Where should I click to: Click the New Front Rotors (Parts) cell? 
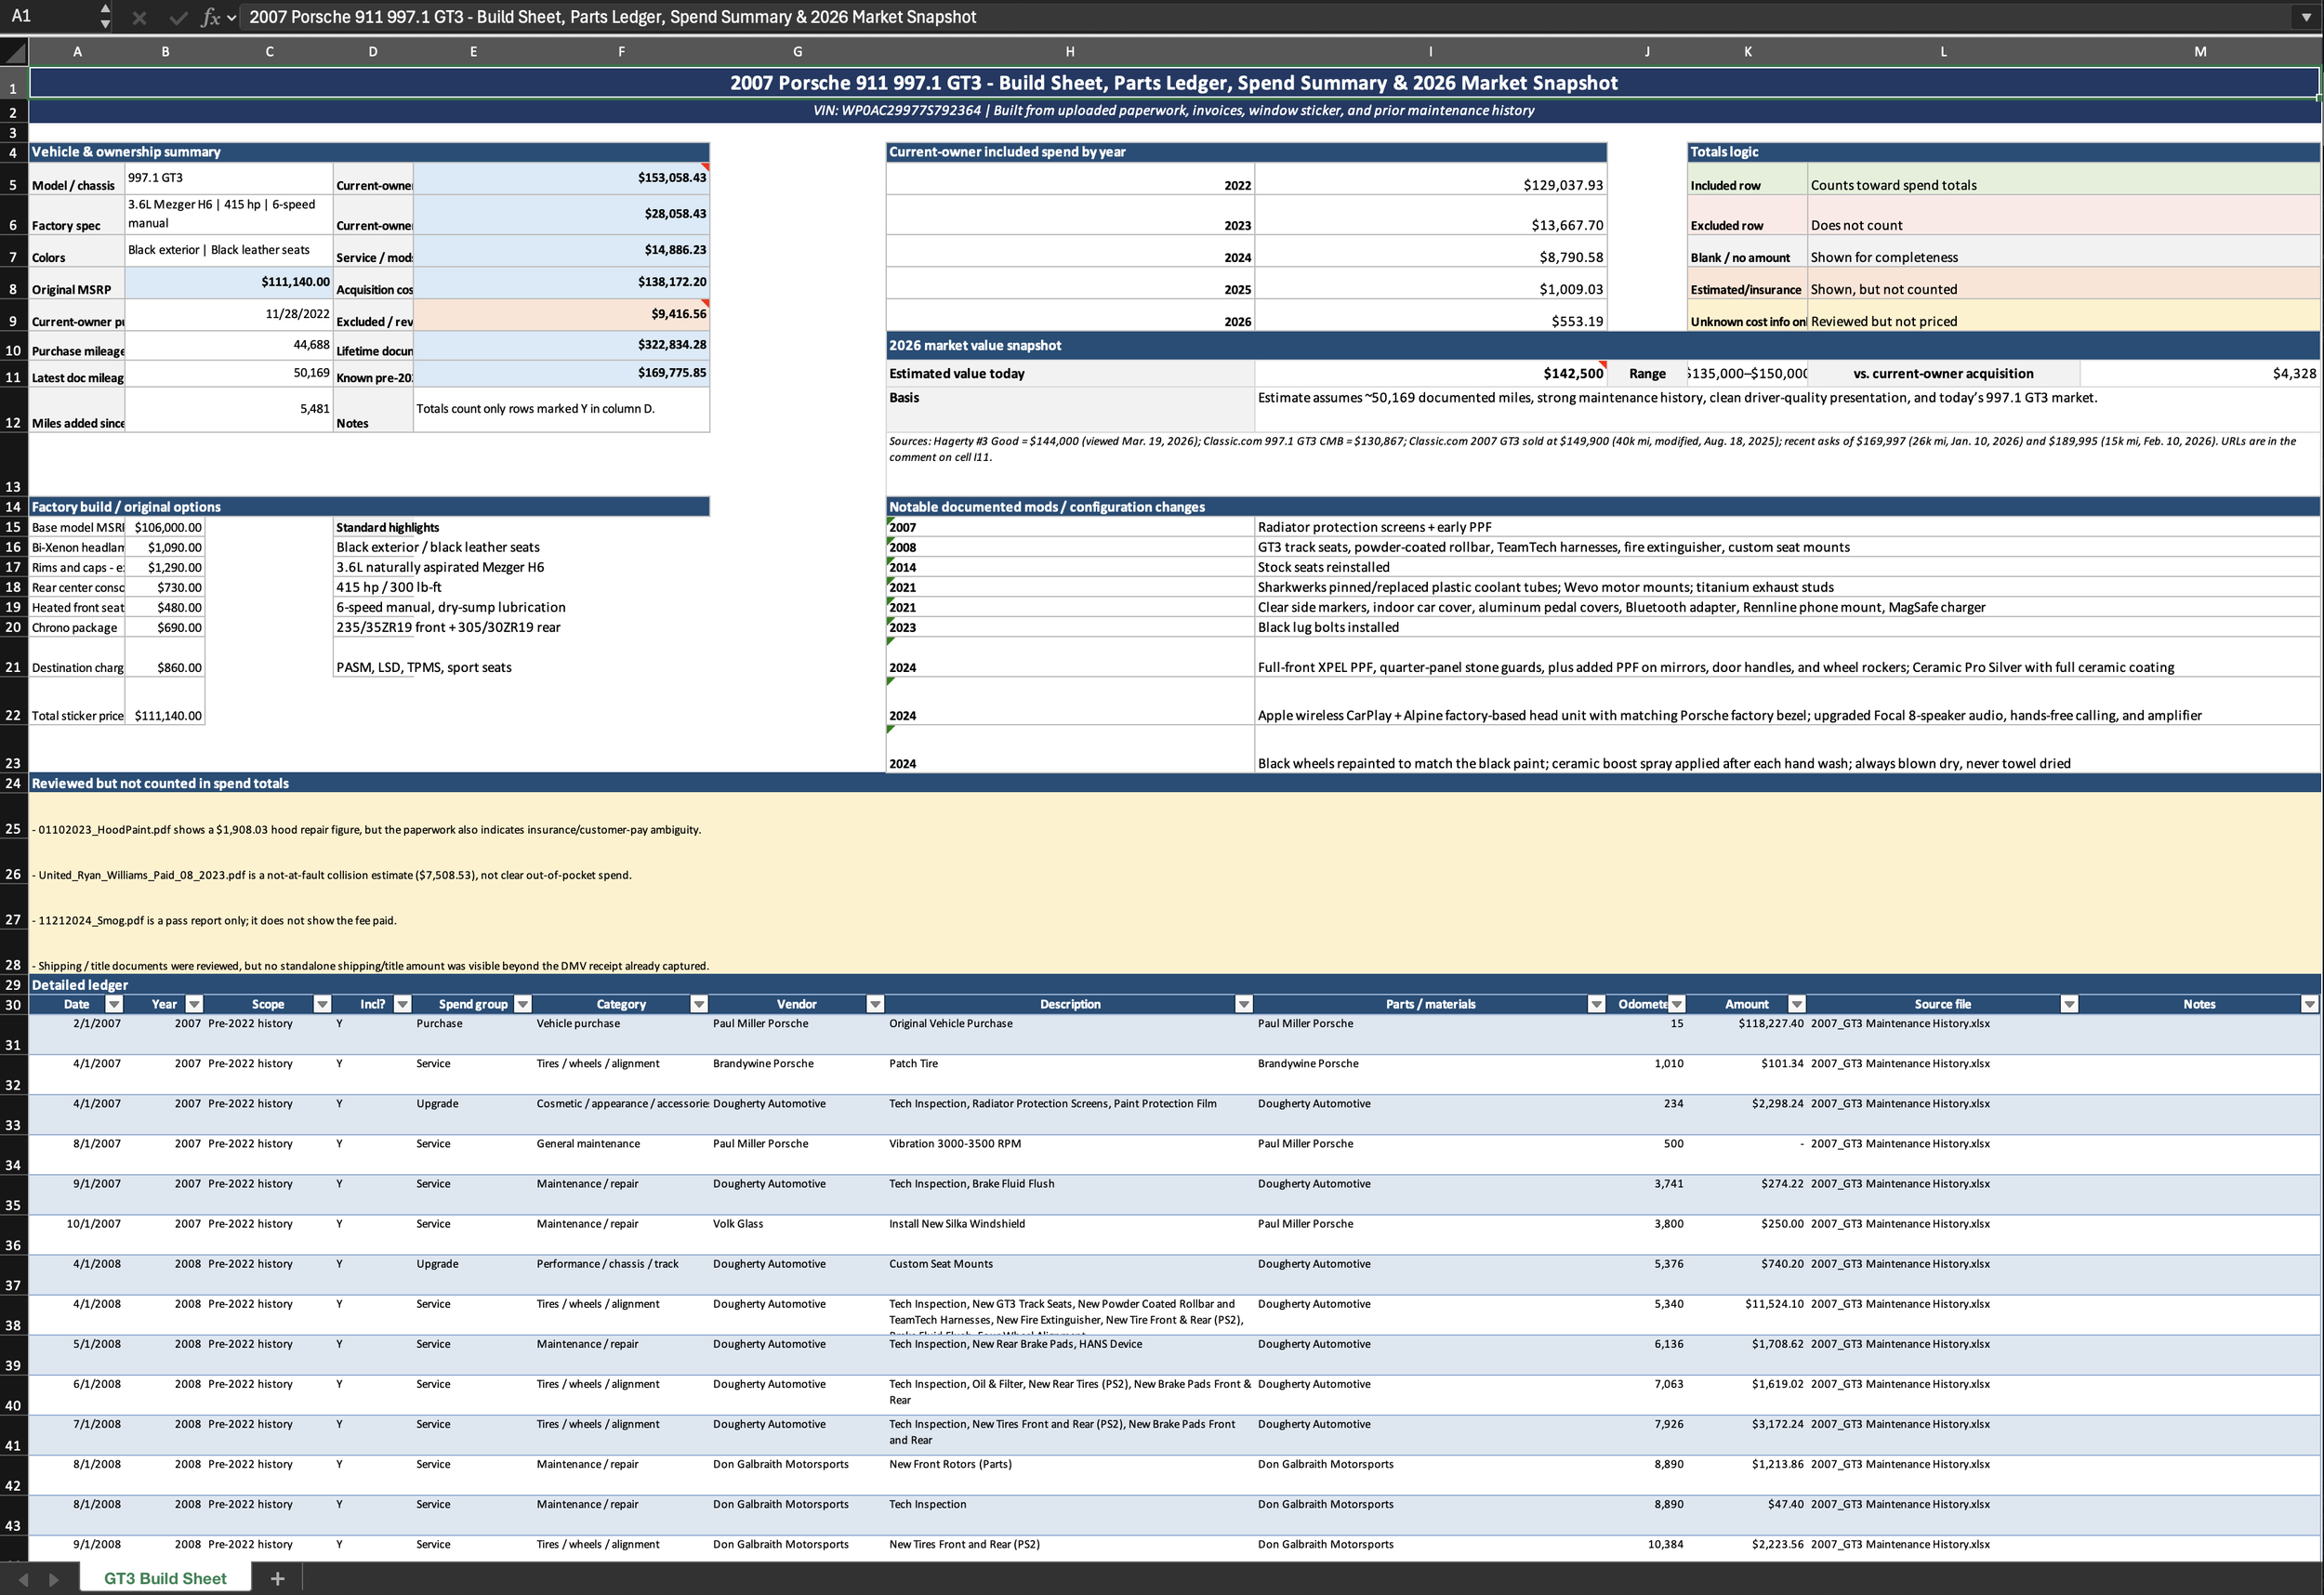tap(1070, 1475)
